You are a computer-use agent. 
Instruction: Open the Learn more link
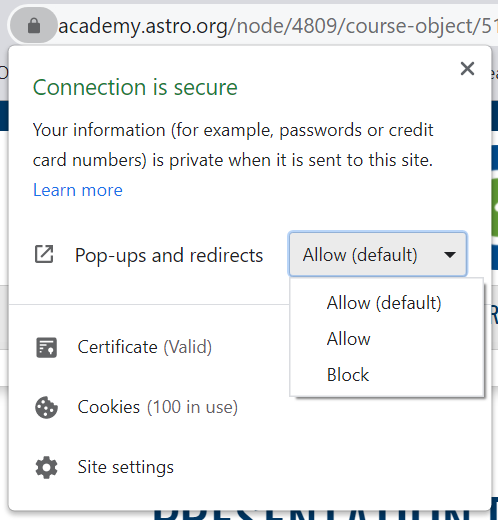pyautogui.click(x=78, y=190)
